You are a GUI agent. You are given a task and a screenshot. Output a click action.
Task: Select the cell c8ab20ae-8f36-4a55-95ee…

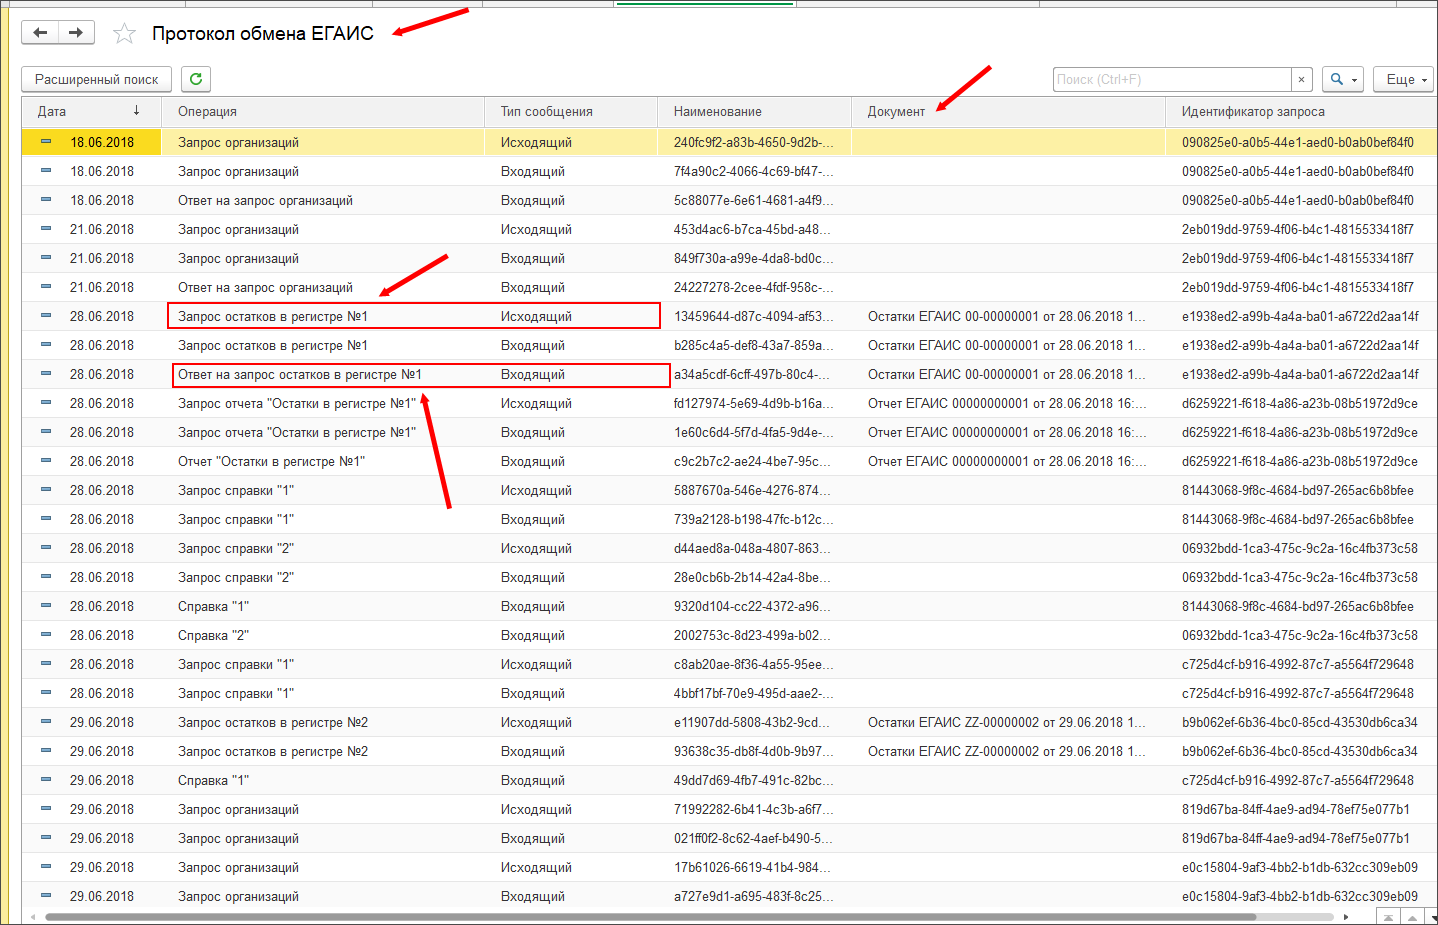754,664
